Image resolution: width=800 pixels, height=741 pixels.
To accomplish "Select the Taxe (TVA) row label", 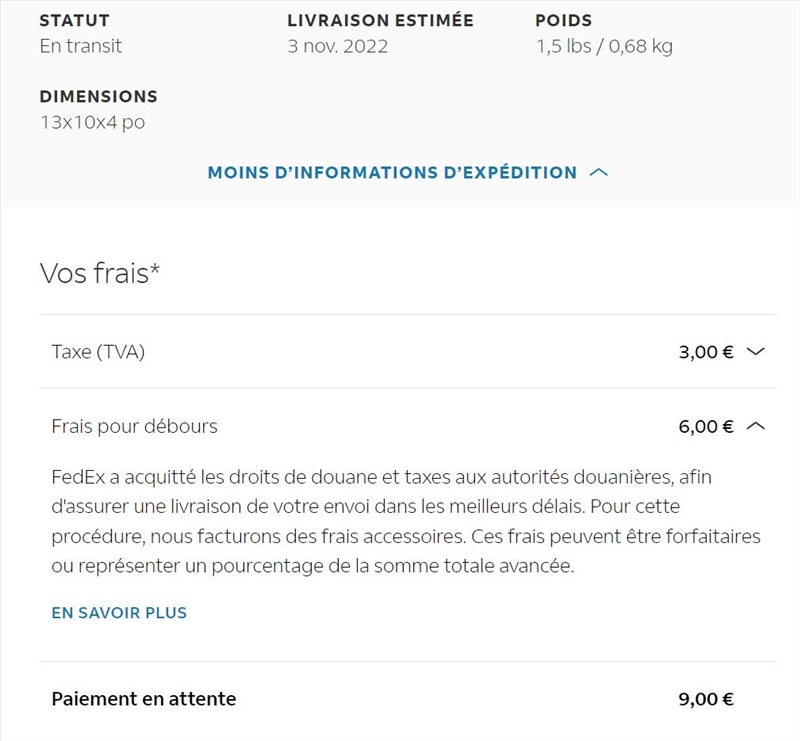I will [x=98, y=352].
